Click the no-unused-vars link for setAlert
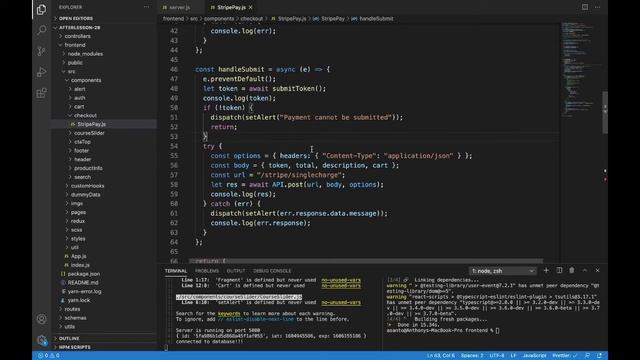The height and width of the screenshot is (360, 640). click(x=340, y=302)
